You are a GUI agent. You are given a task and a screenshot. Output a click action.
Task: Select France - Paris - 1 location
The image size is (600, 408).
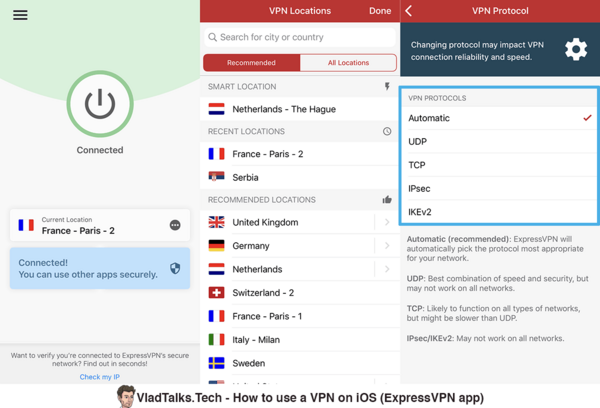pos(300,316)
